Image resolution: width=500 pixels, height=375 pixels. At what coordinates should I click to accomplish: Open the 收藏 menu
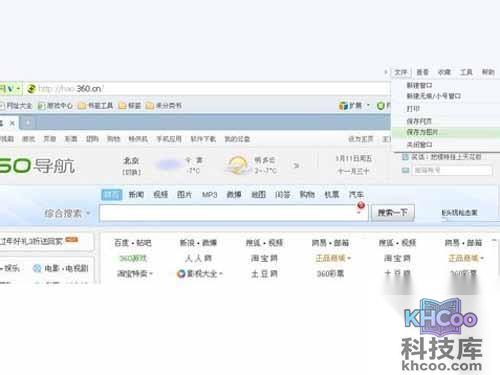click(x=444, y=72)
